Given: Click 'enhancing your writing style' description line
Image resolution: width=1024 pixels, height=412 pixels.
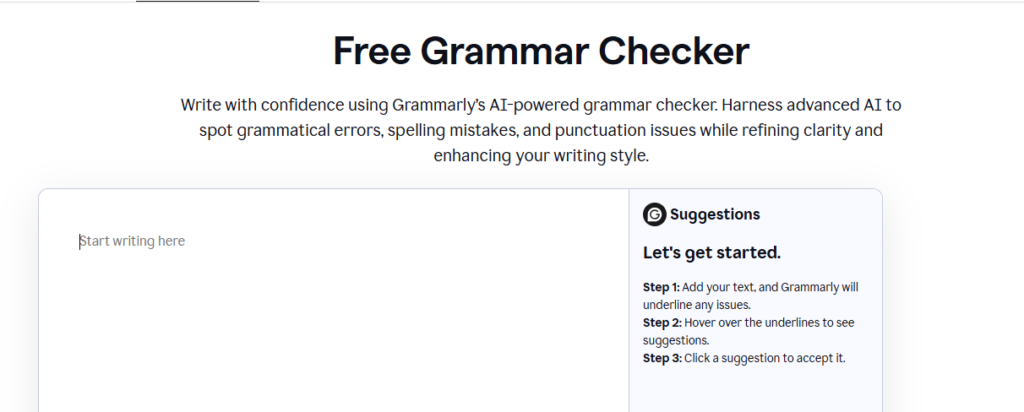Looking at the screenshot, I should [541, 156].
